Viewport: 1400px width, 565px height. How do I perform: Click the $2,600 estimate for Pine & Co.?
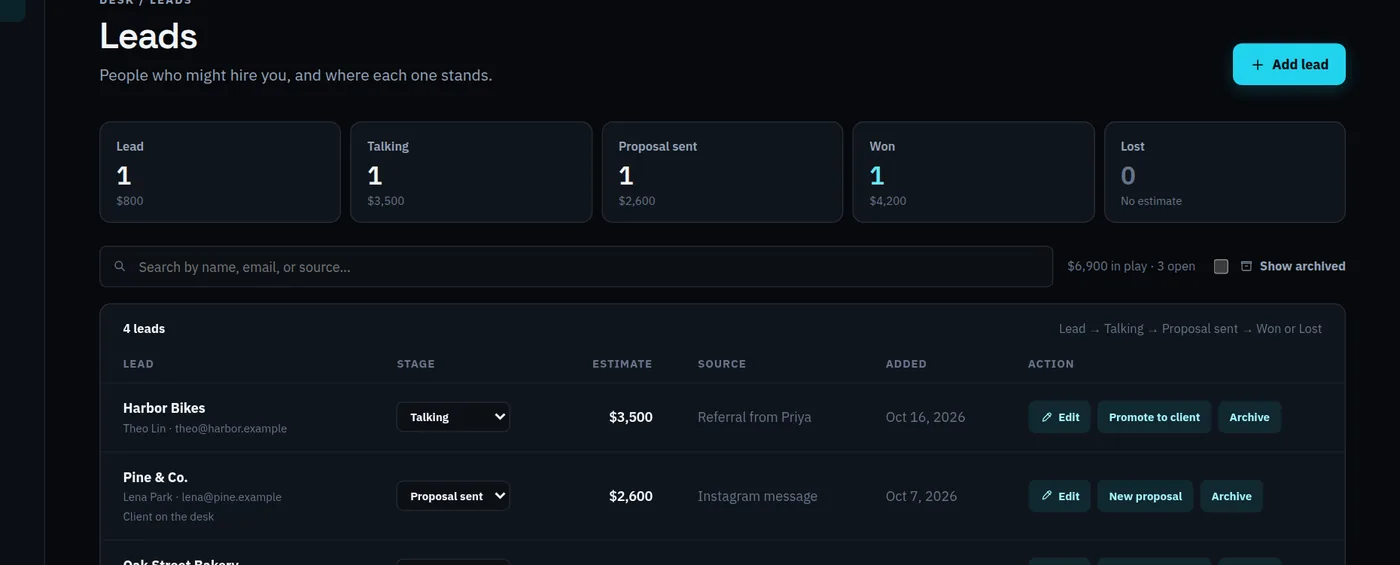631,496
